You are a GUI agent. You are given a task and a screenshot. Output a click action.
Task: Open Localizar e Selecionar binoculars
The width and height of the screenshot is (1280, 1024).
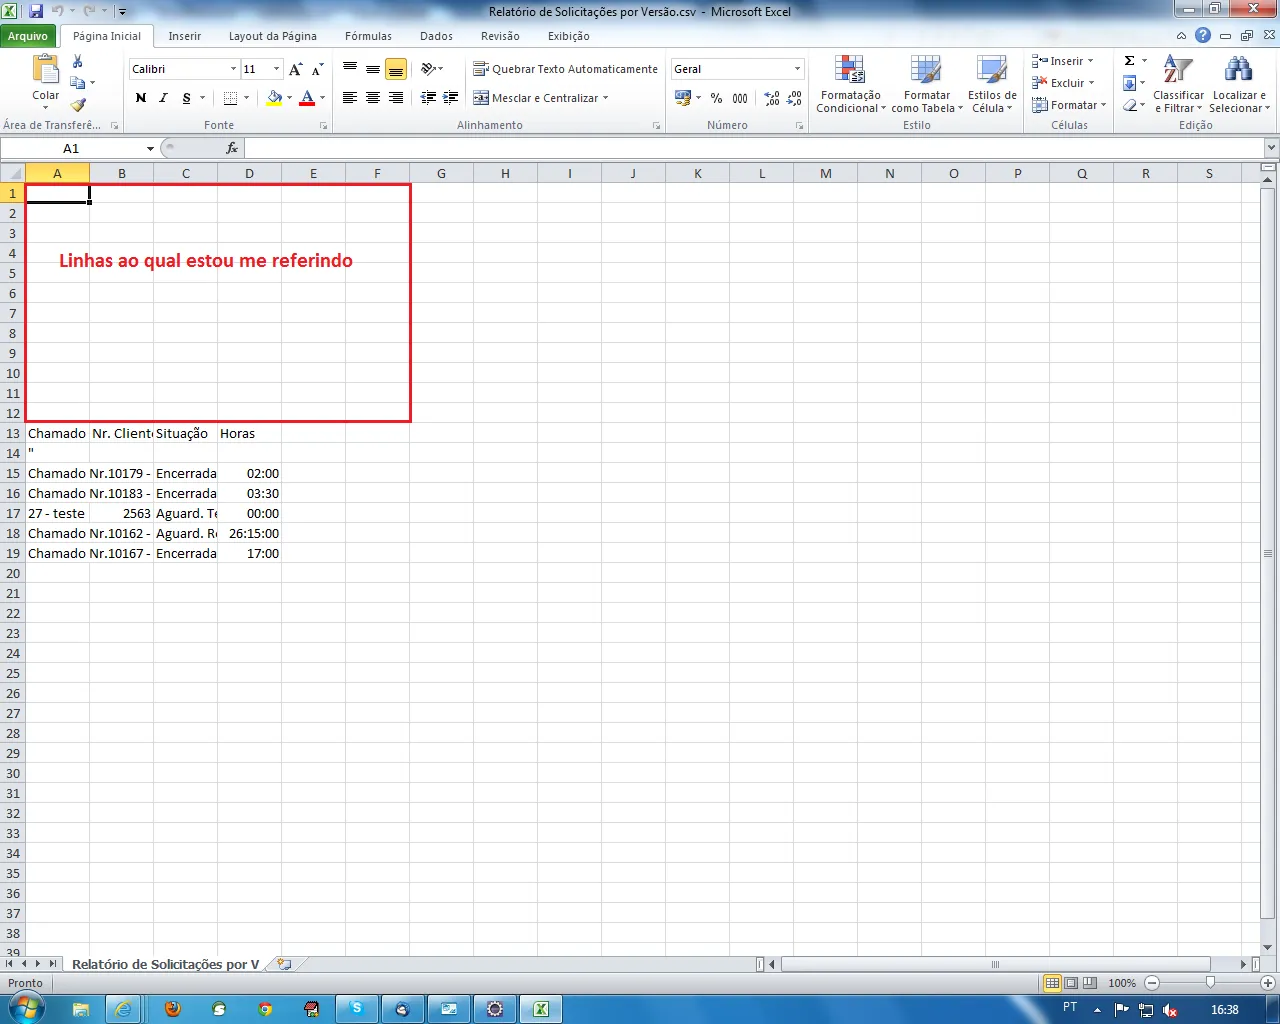click(x=1238, y=71)
